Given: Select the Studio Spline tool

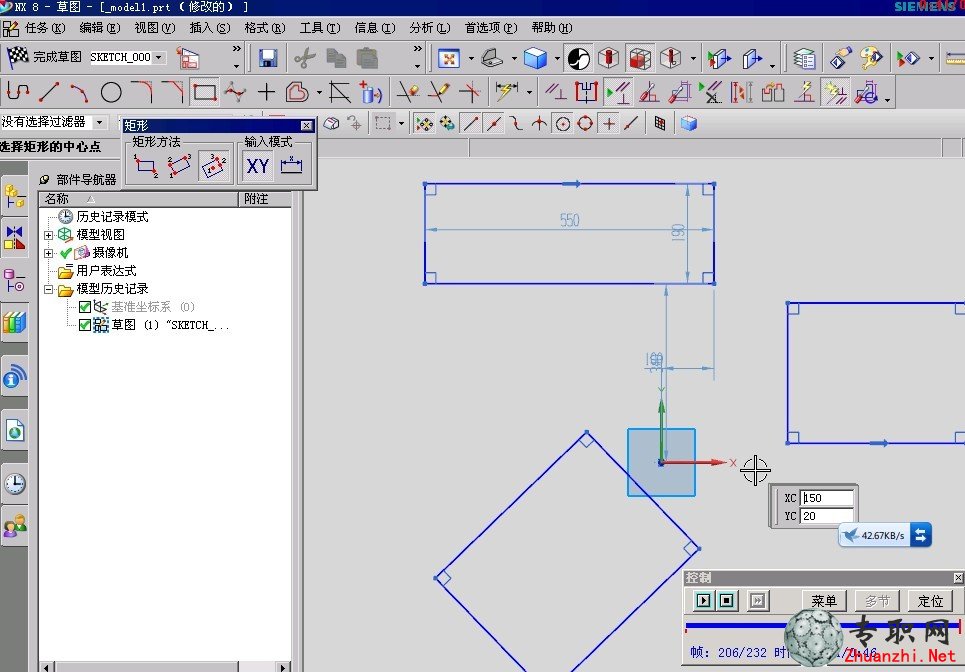Looking at the screenshot, I should point(235,92).
